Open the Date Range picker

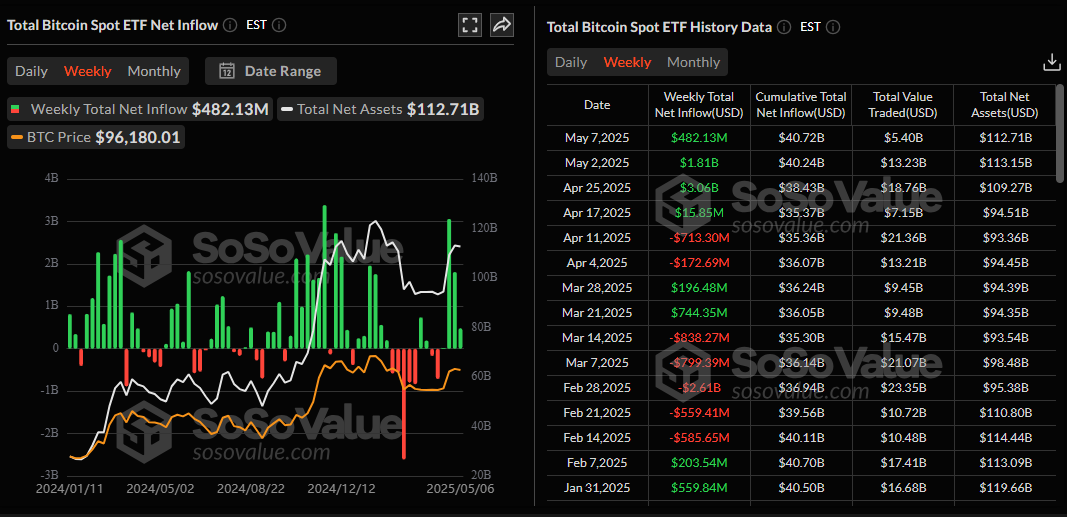(271, 71)
